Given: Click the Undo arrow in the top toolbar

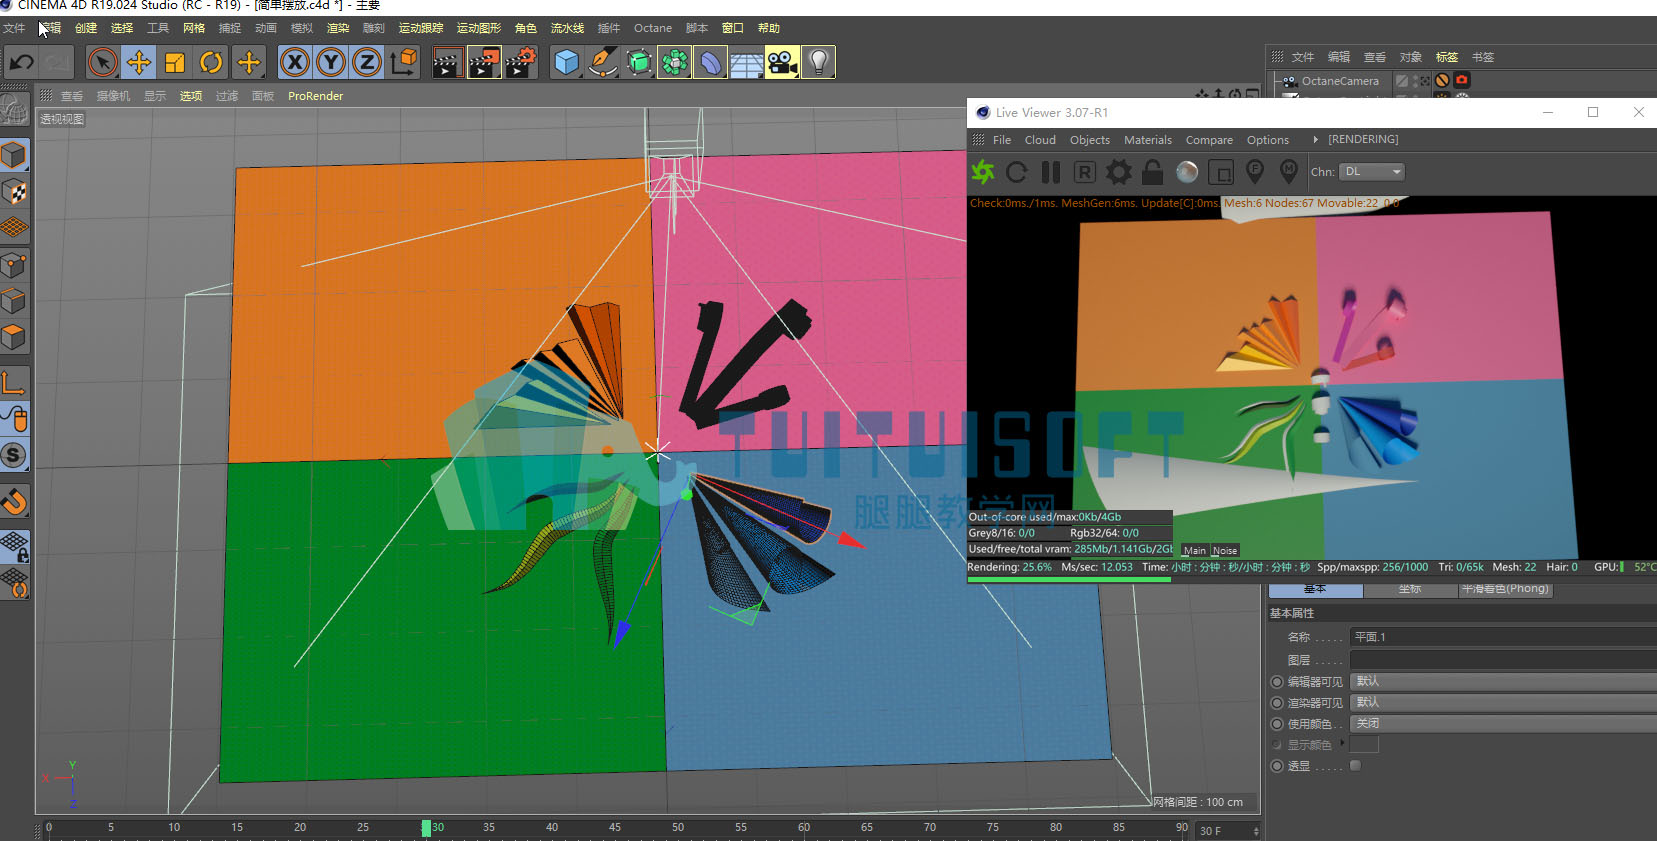Looking at the screenshot, I should [x=21, y=62].
